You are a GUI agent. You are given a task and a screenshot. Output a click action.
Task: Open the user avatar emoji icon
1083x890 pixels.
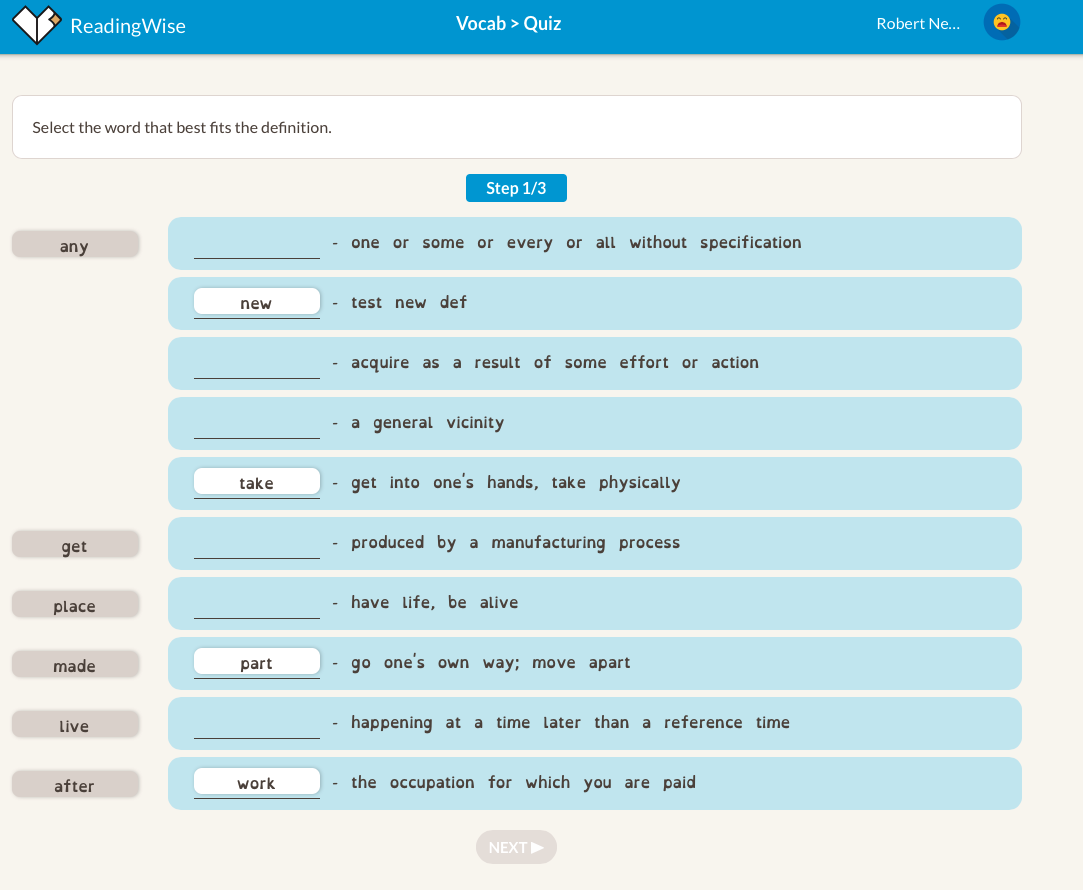[x=1001, y=23]
